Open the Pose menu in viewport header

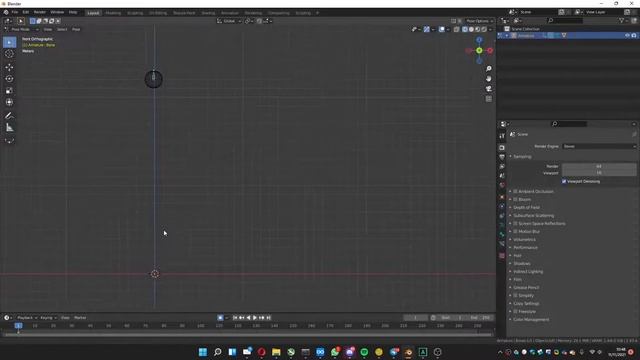tap(76, 29)
